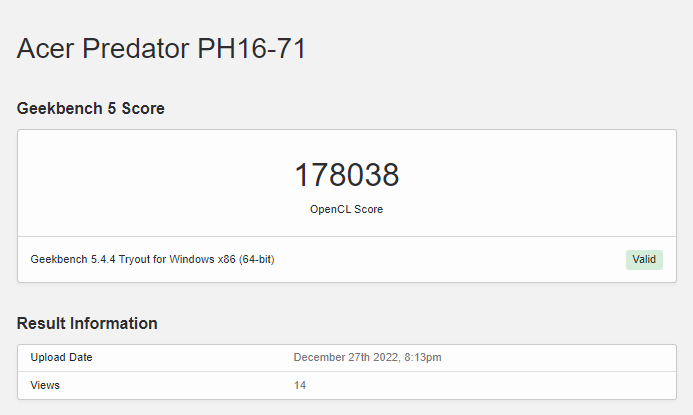The image size is (693, 415).
Task: Click the December 27th 2022 date
Action: [x=344, y=357]
